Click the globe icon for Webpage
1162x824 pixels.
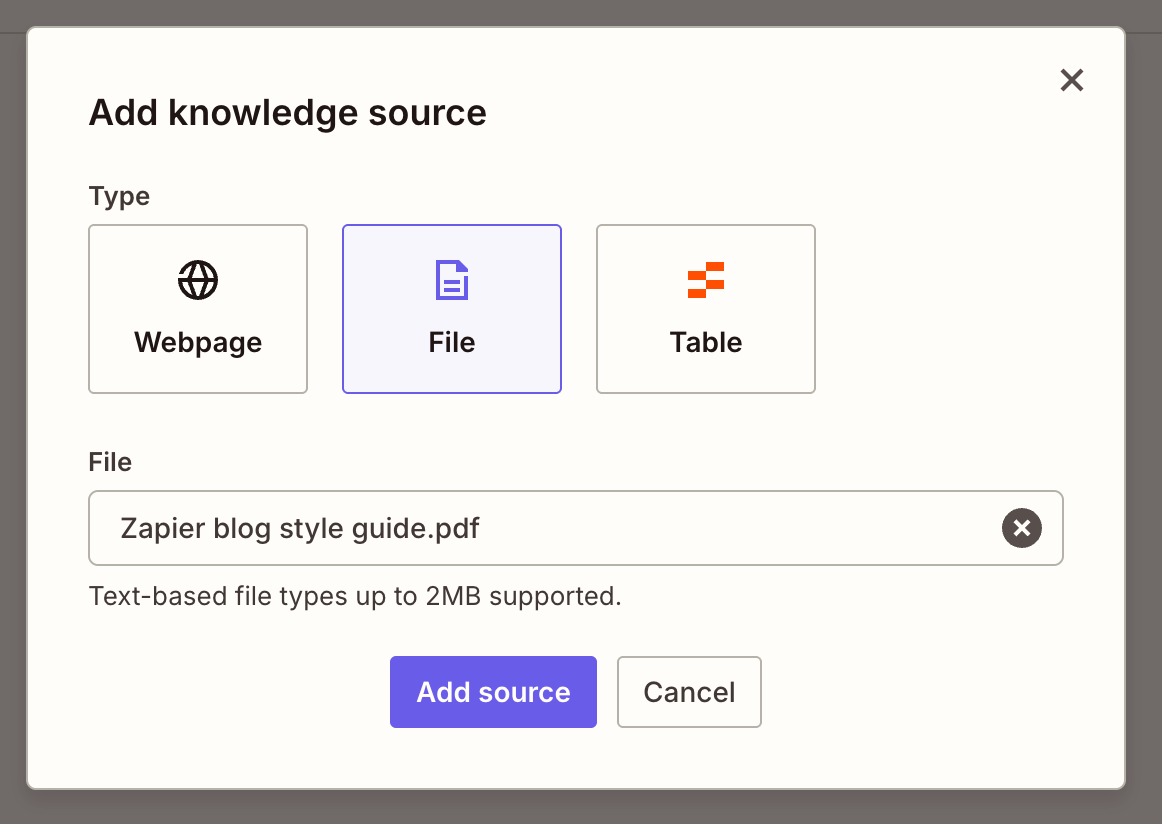pyautogui.click(x=198, y=280)
